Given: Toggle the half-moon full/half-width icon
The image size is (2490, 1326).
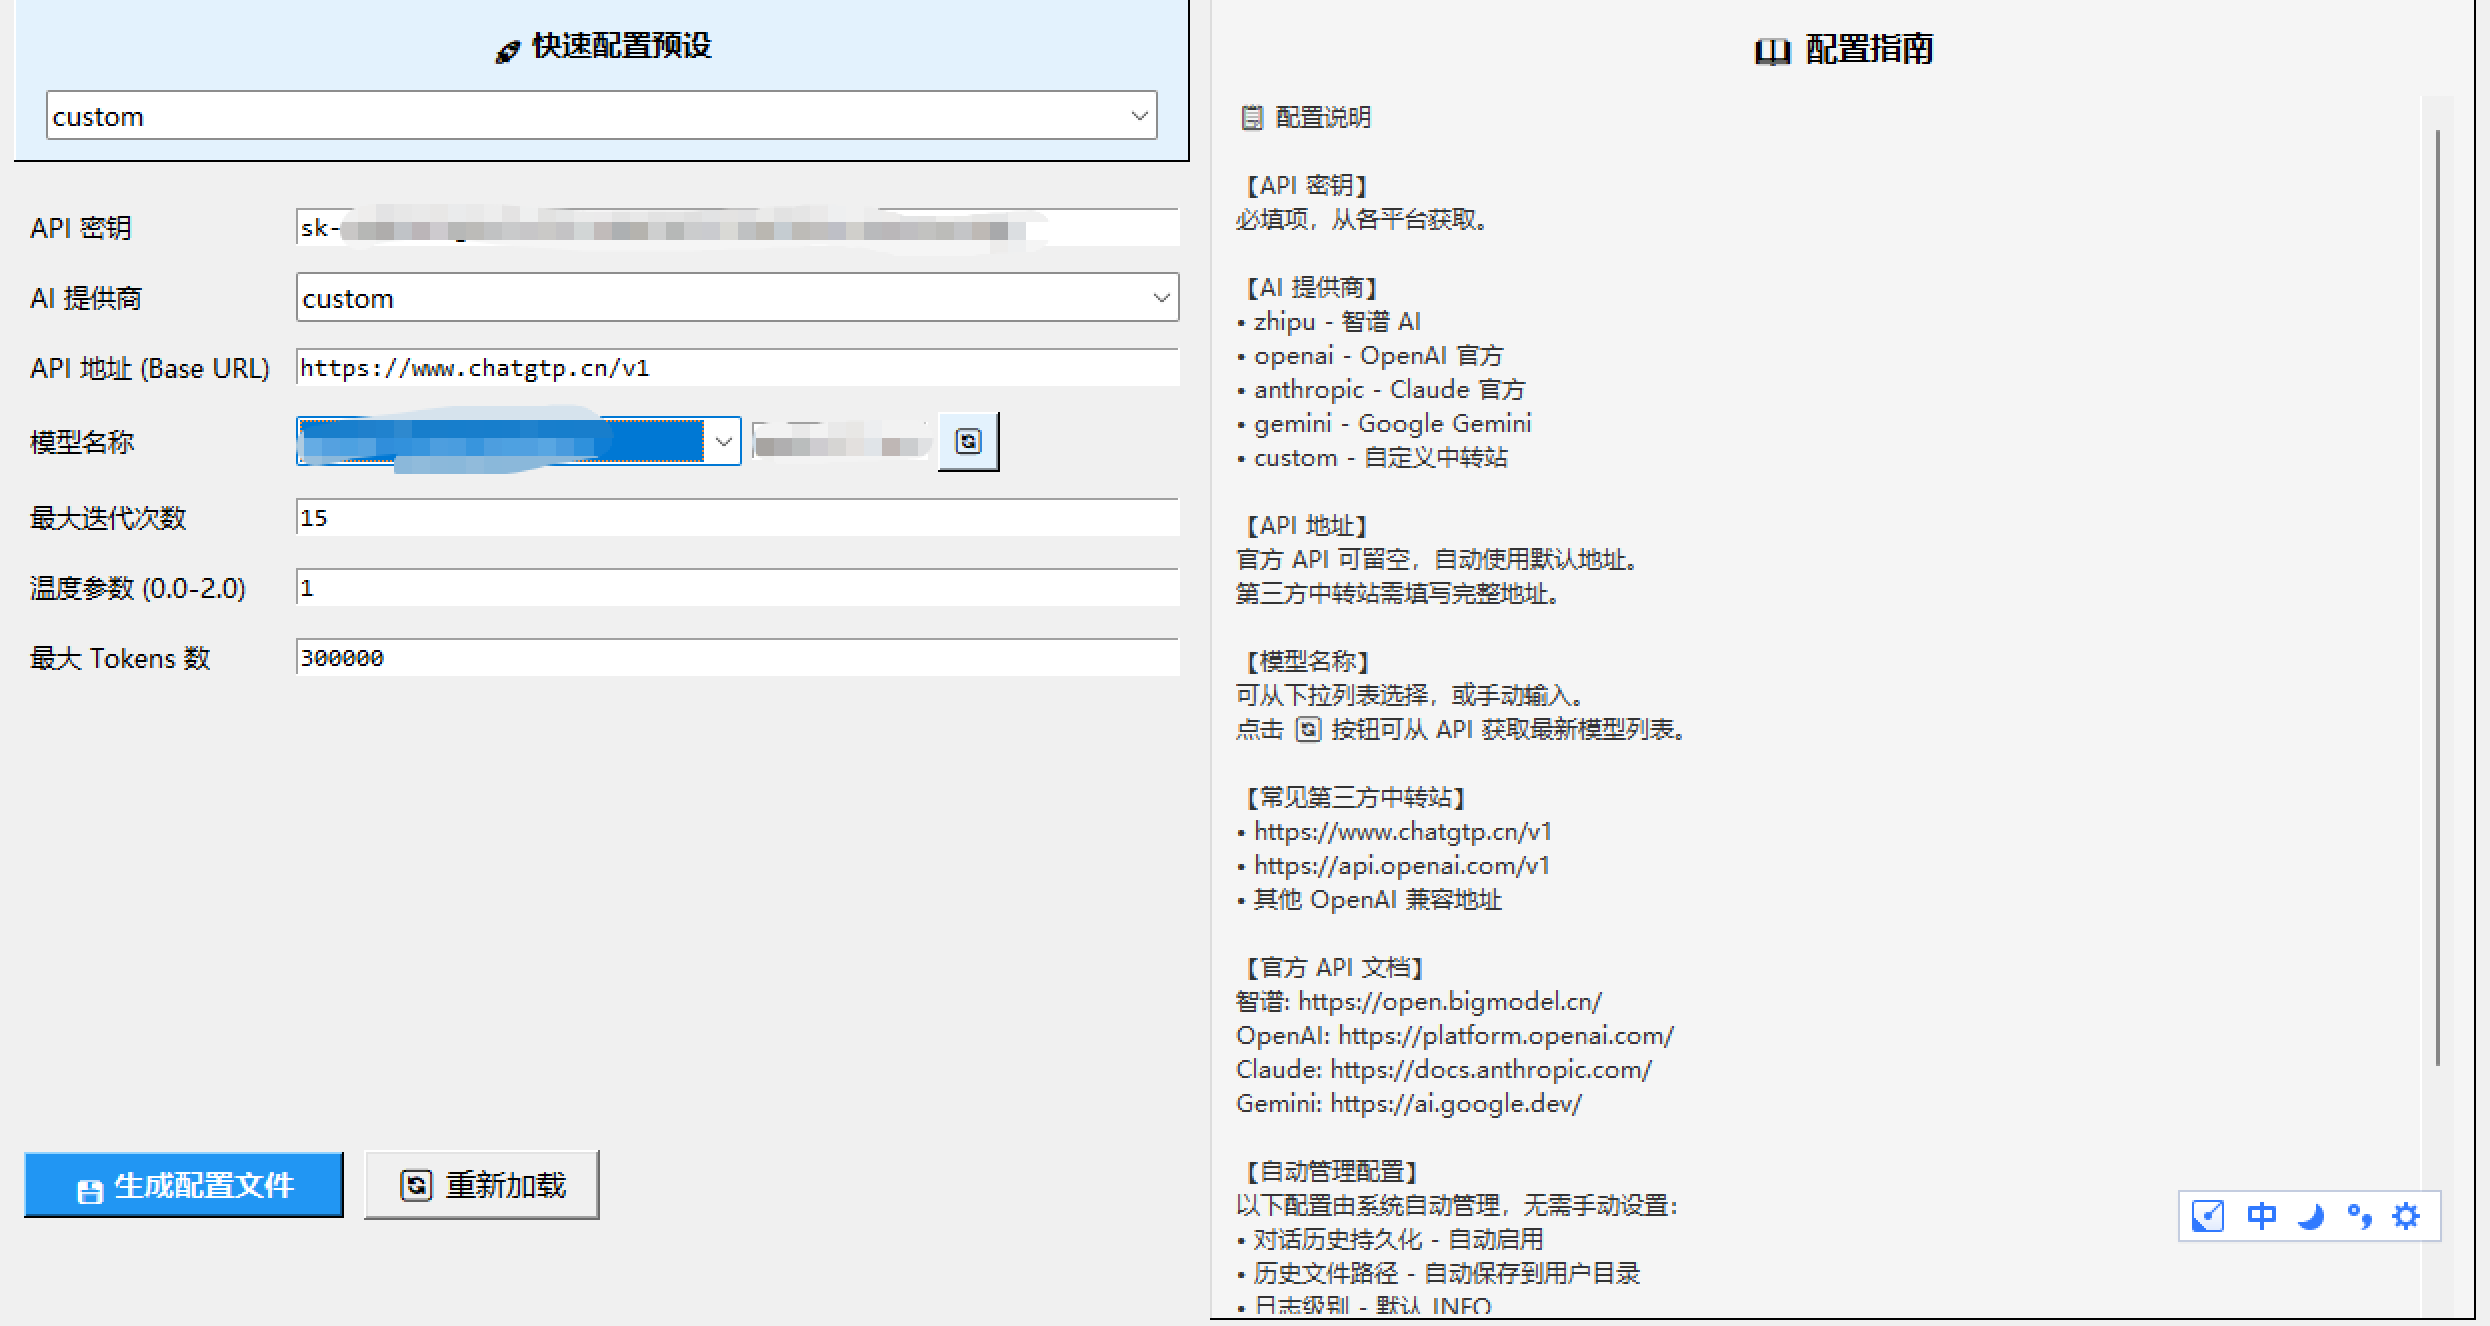Looking at the screenshot, I should (x=2310, y=1216).
